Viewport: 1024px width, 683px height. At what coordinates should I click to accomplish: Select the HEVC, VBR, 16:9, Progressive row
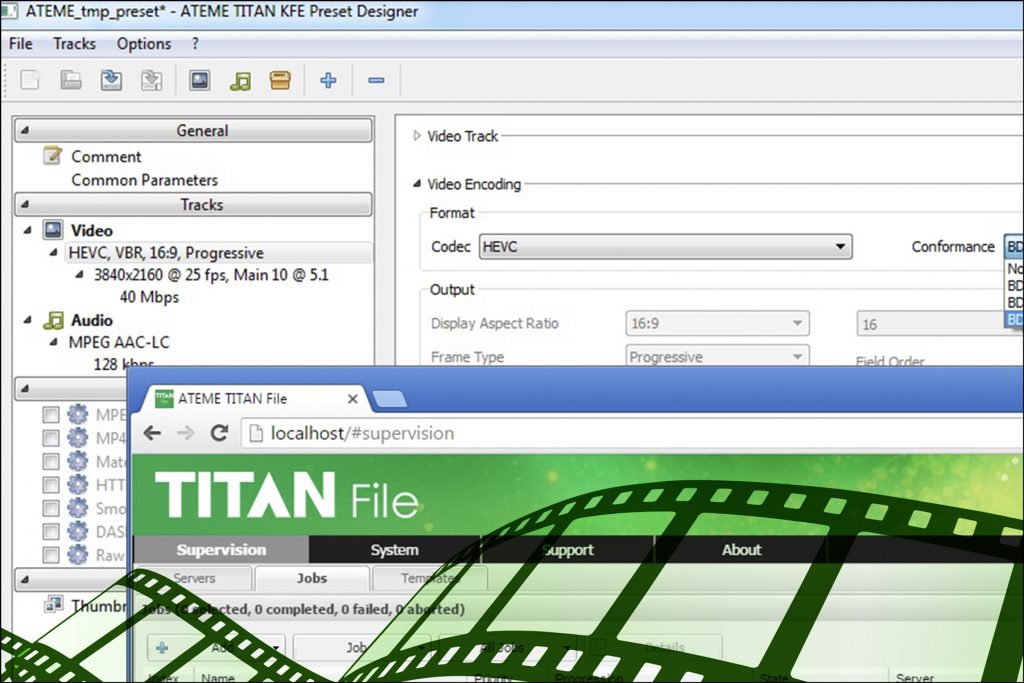[218, 253]
